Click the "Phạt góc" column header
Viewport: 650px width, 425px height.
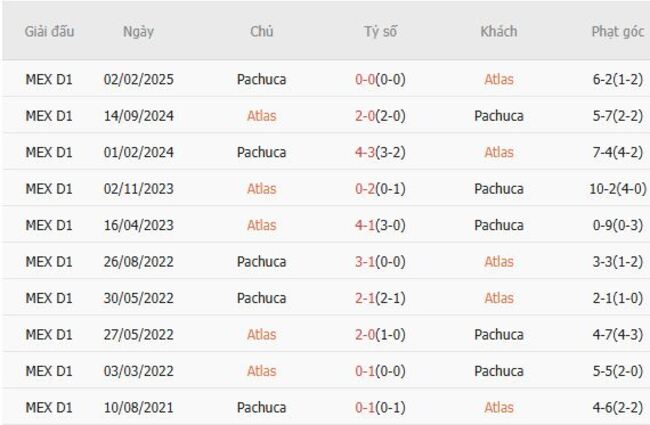617,31
